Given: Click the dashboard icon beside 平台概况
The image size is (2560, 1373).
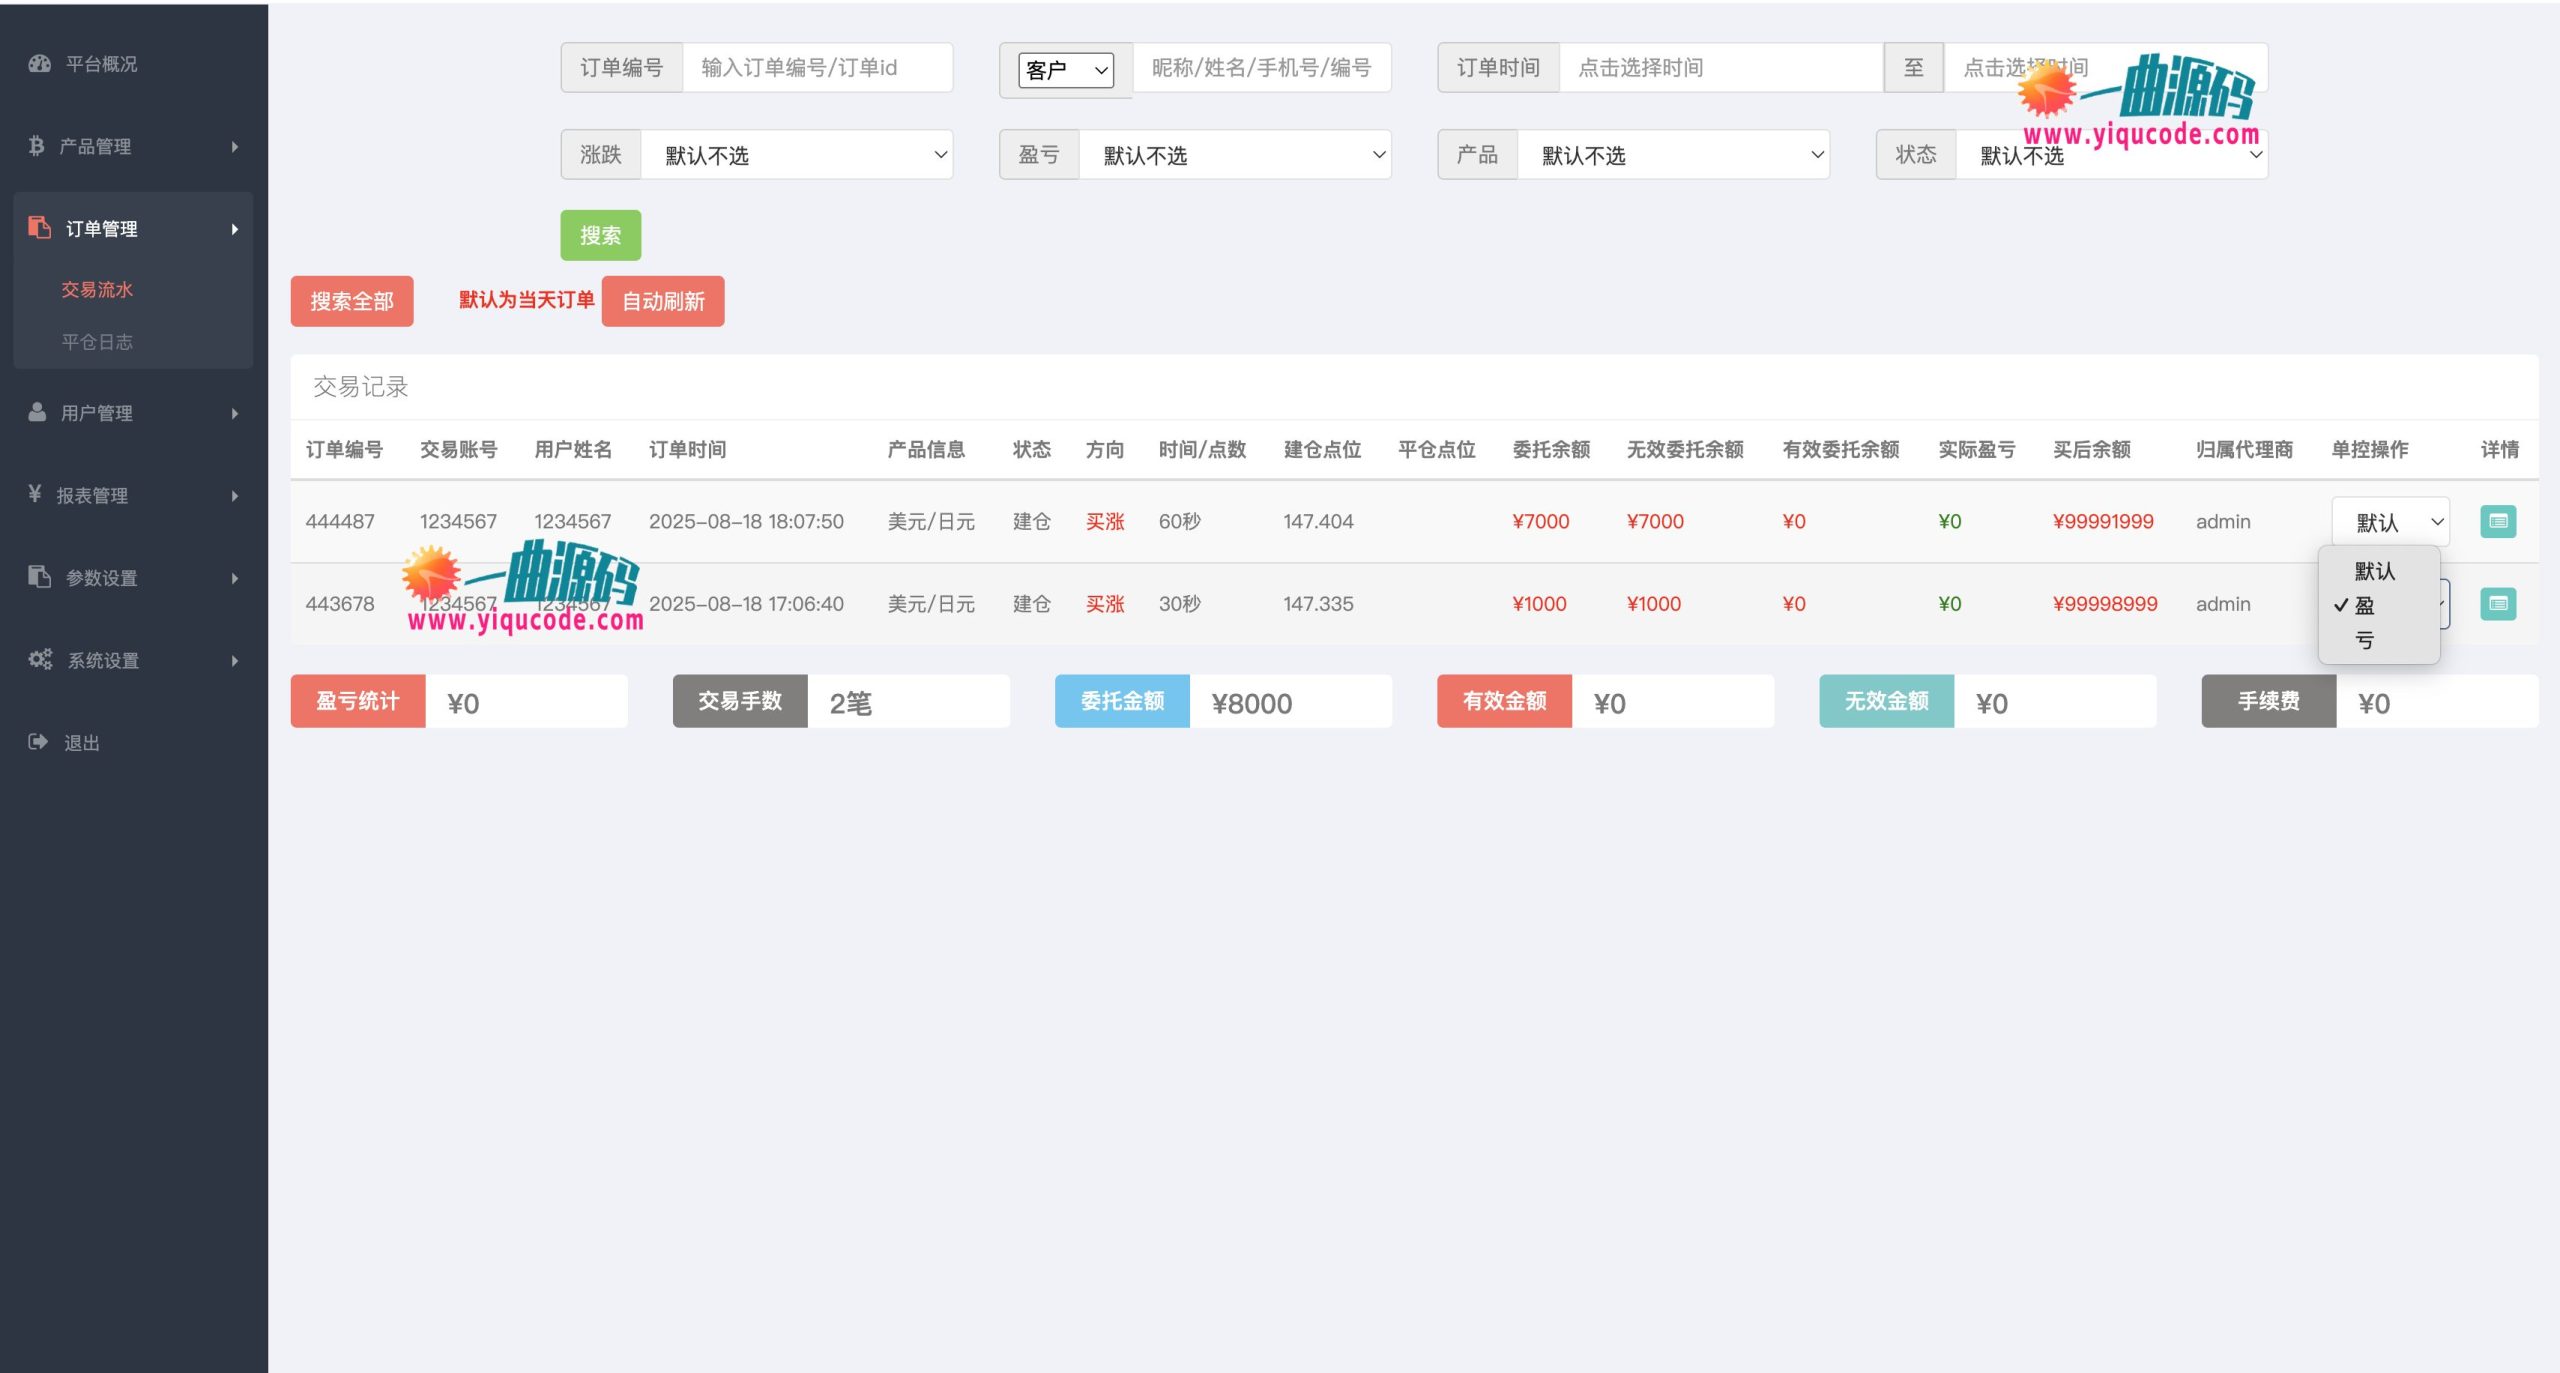Looking at the screenshot, I should pyautogui.click(x=39, y=64).
